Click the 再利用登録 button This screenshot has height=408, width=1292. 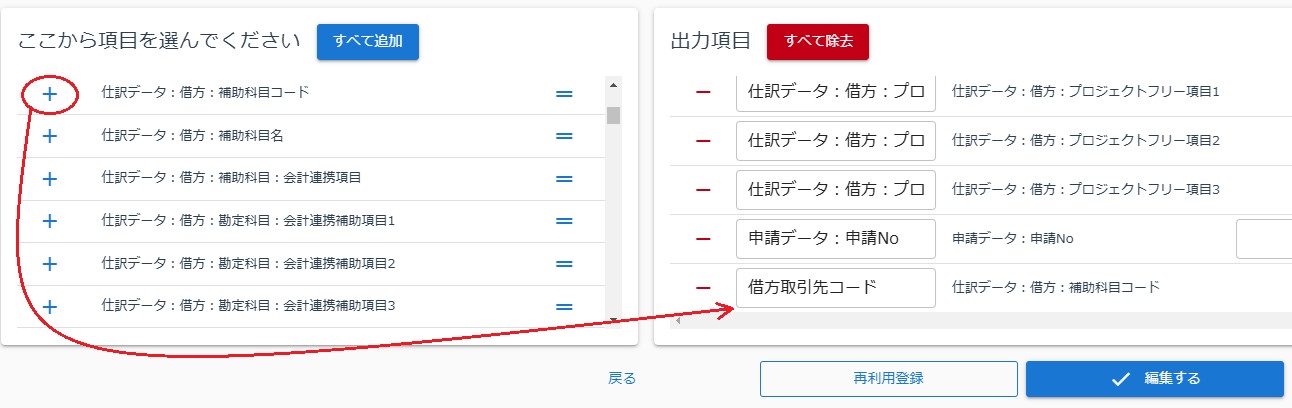click(x=888, y=379)
